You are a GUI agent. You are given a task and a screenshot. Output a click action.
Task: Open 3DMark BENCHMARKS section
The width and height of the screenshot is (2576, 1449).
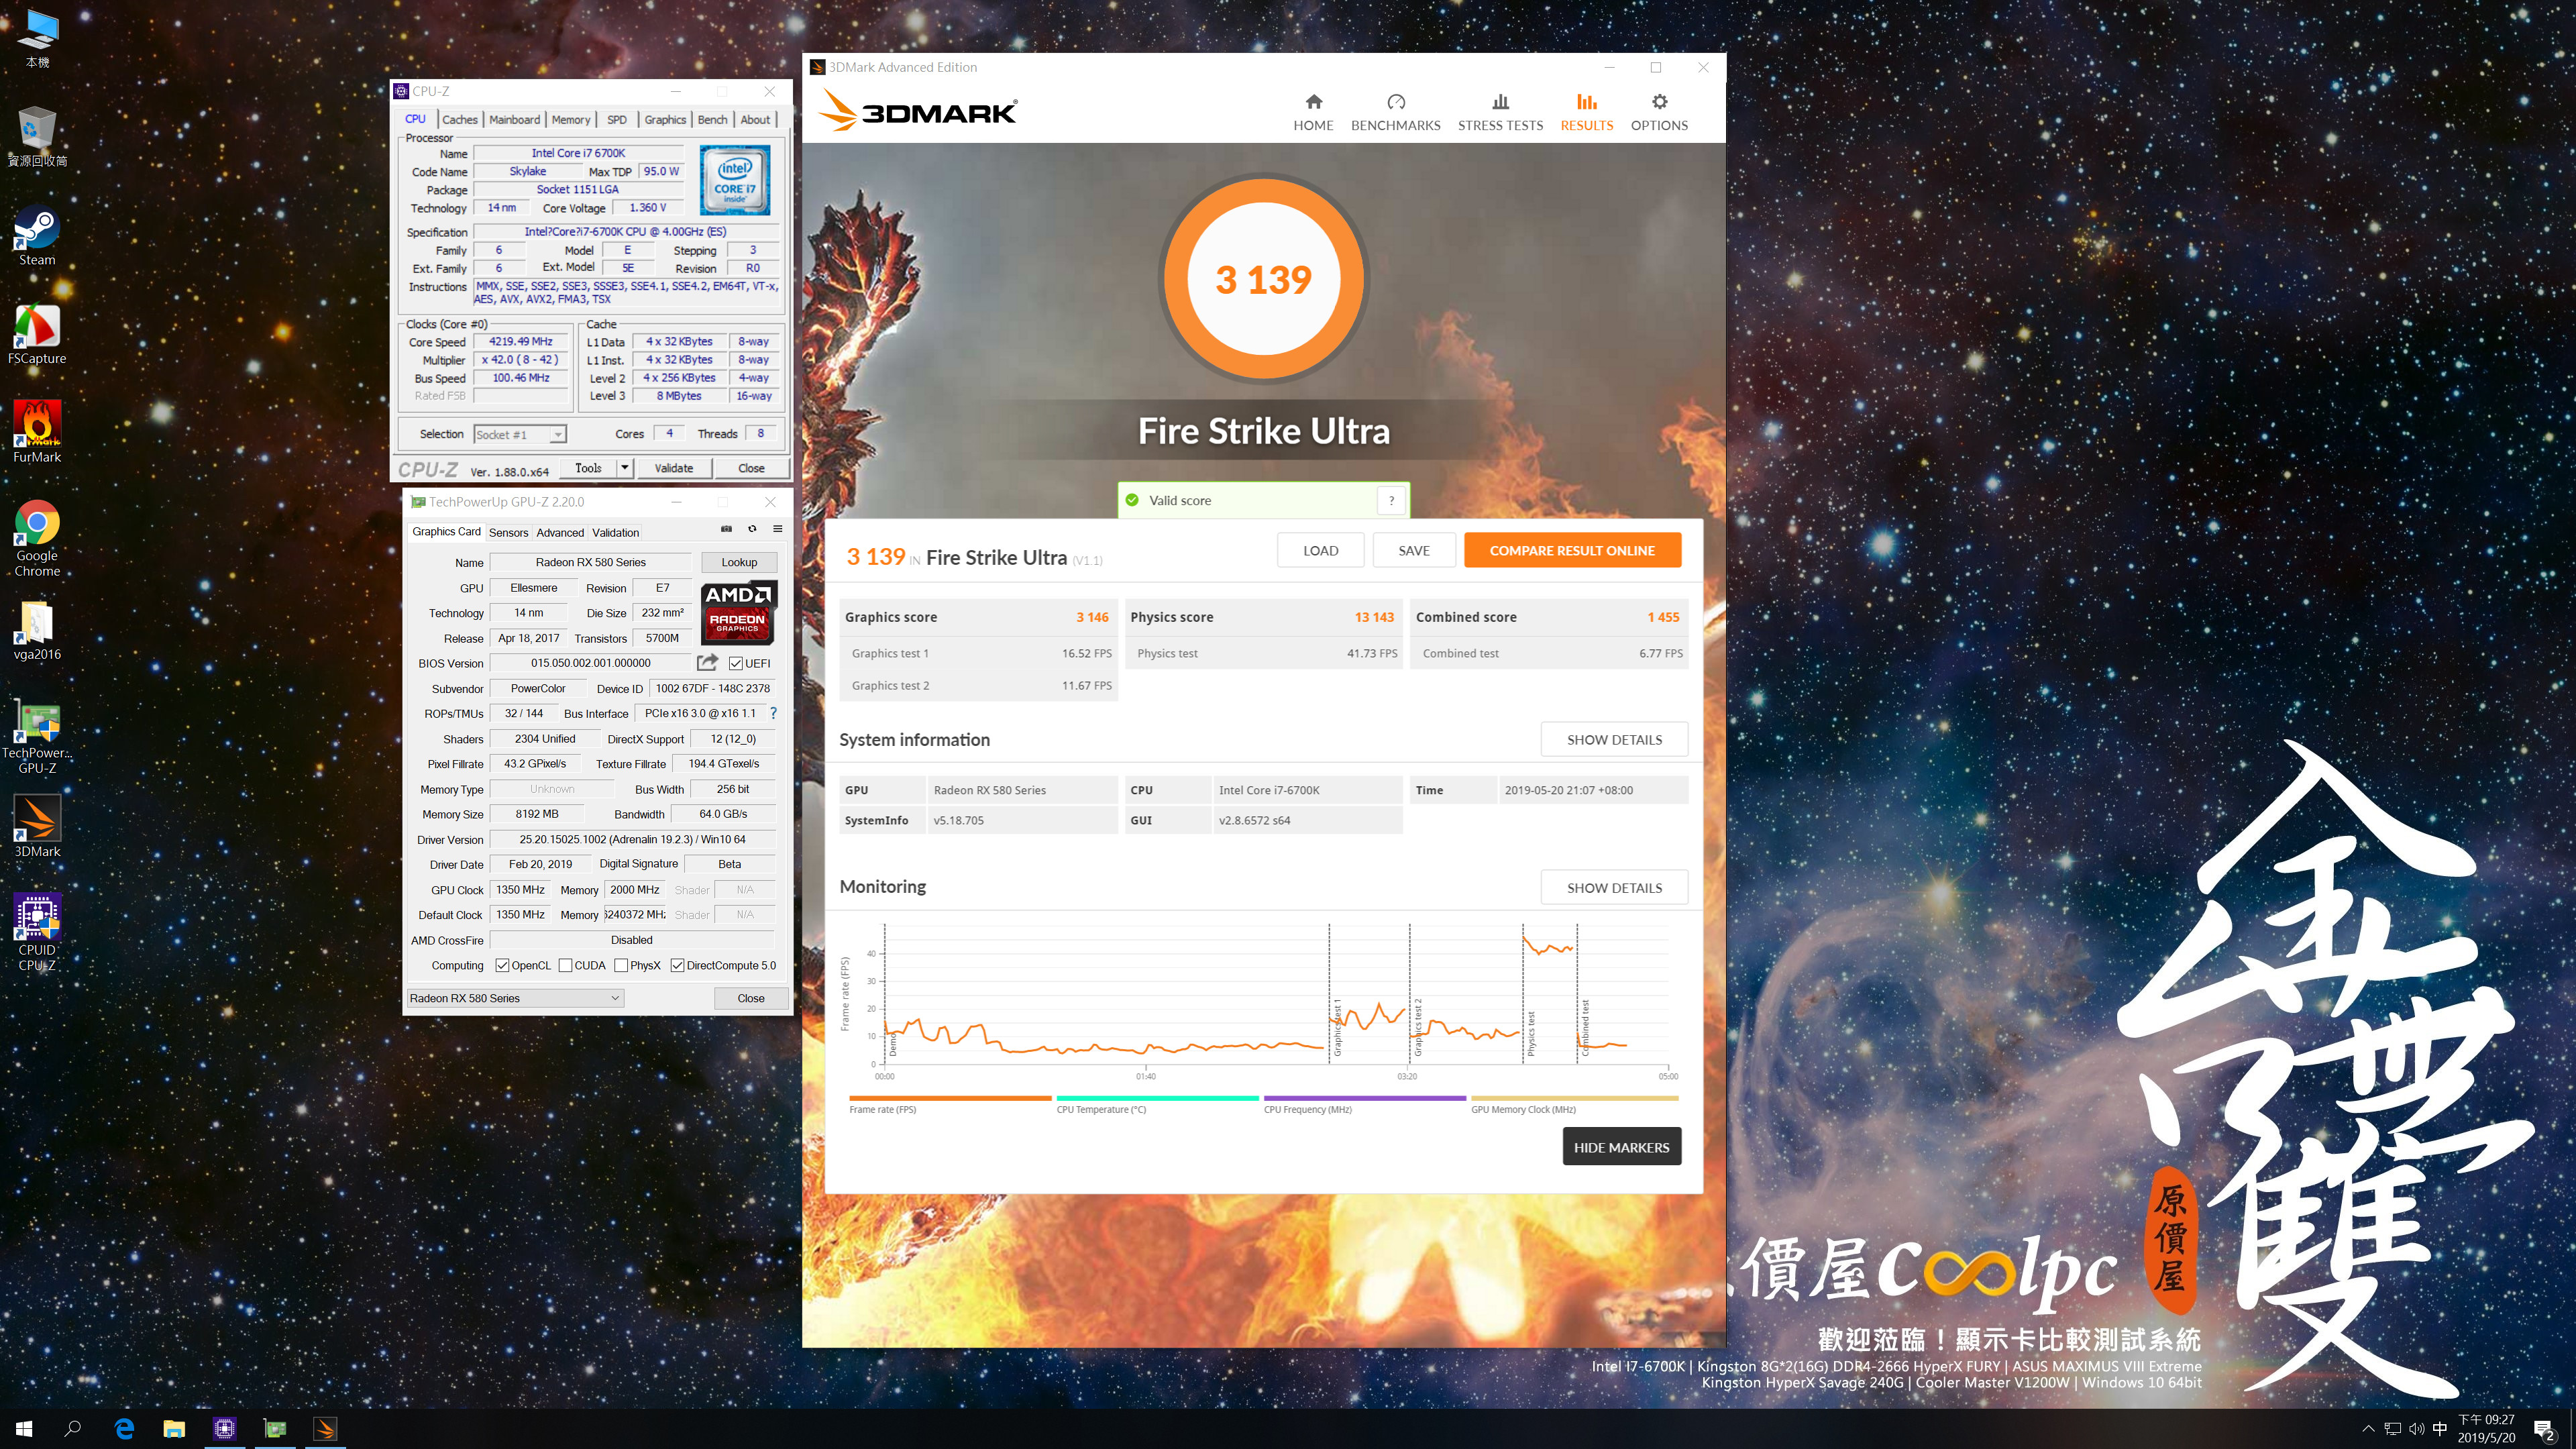pos(1395,112)
